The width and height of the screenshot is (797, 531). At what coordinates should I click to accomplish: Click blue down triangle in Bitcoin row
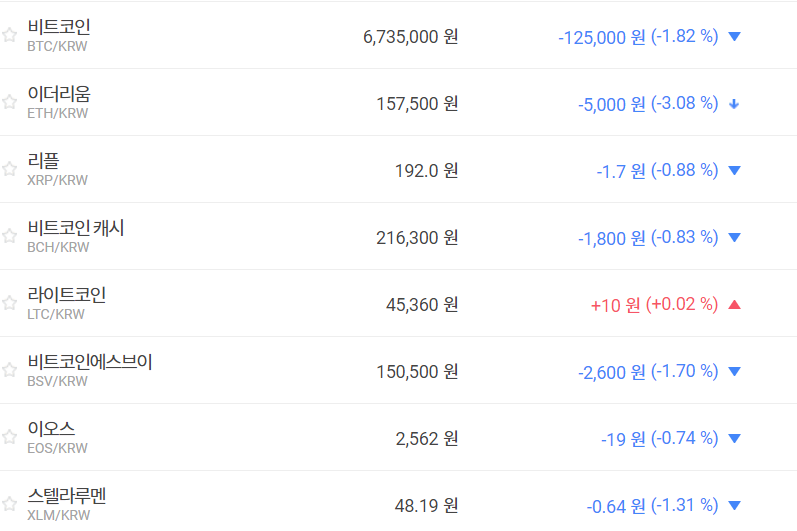[x=735, y=37]
